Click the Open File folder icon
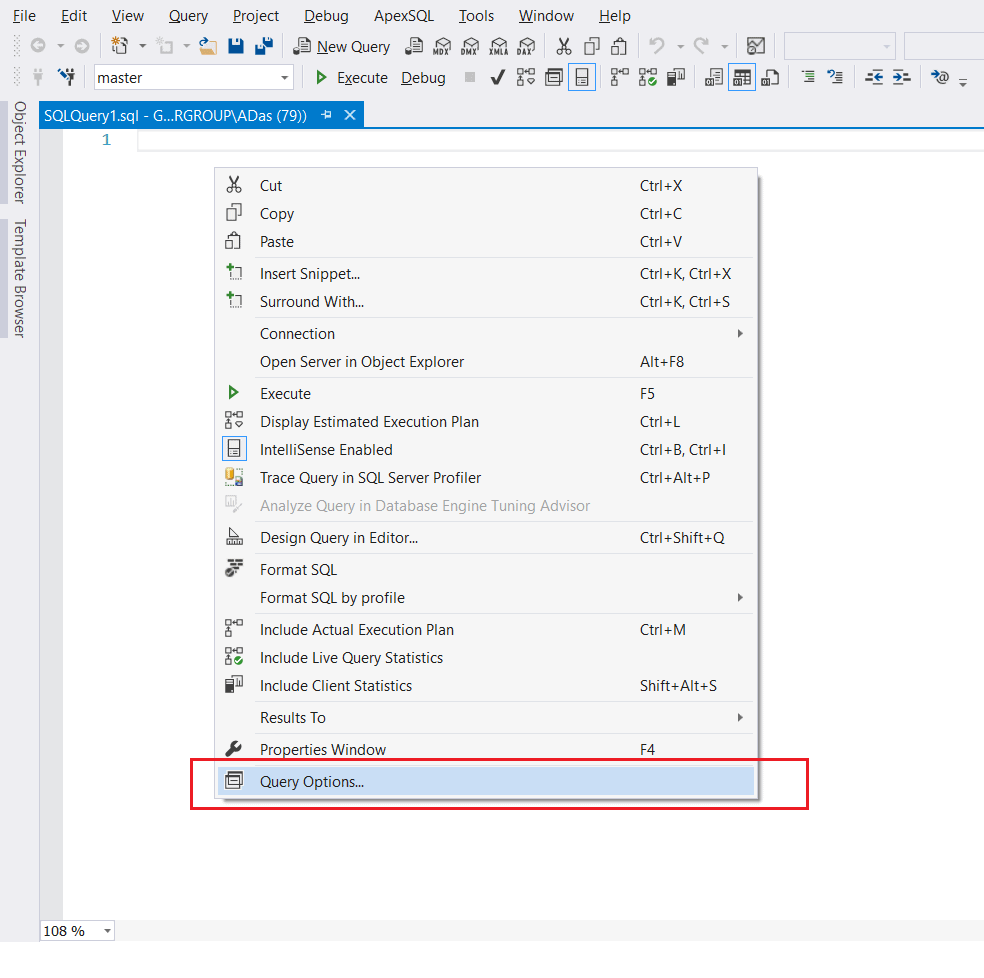The width and height of the screenshot is (984, 978). click(208, 46)
